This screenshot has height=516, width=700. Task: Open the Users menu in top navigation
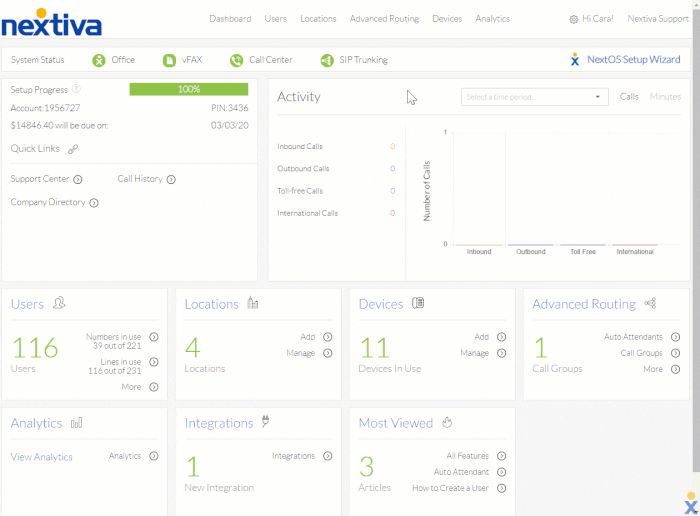click(275, 19)
